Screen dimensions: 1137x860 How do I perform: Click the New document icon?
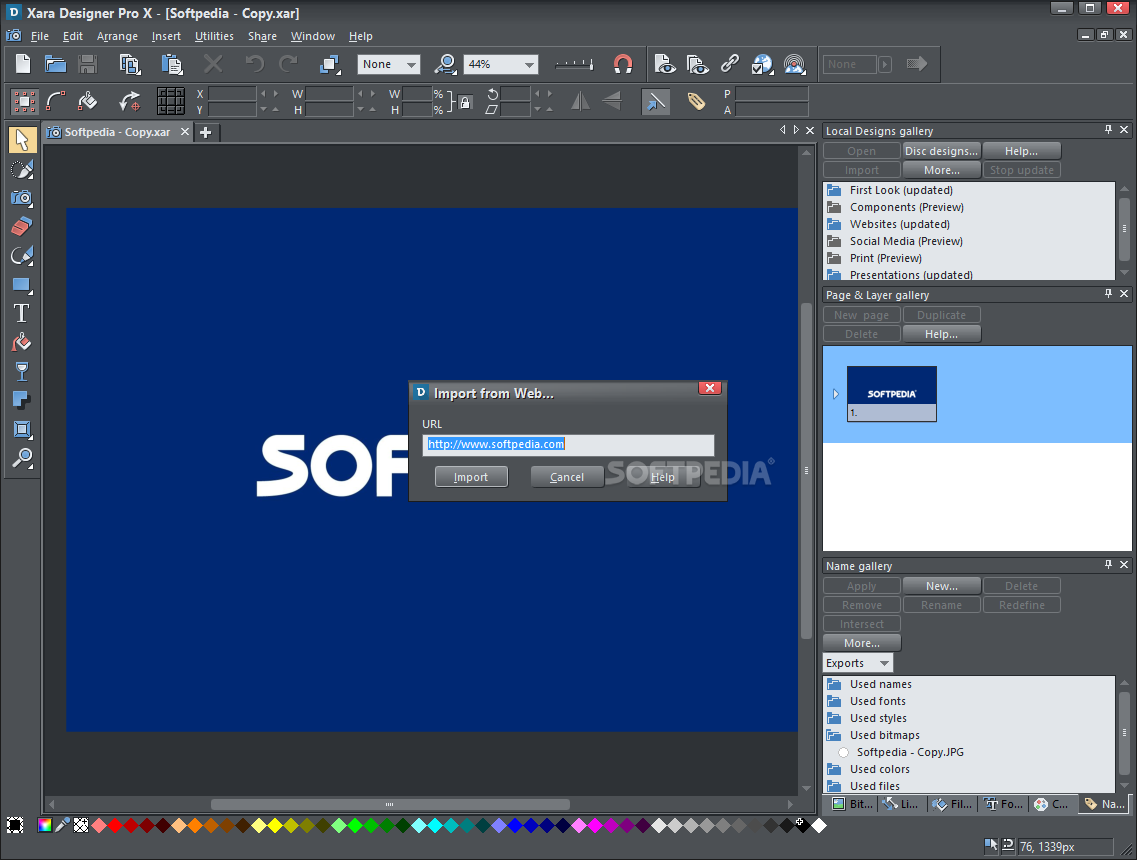(x=23, y=64)
